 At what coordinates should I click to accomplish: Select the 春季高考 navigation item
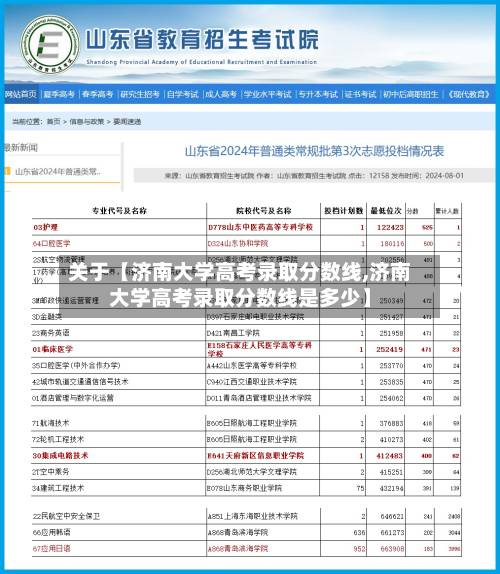click(x=97, y=94)
